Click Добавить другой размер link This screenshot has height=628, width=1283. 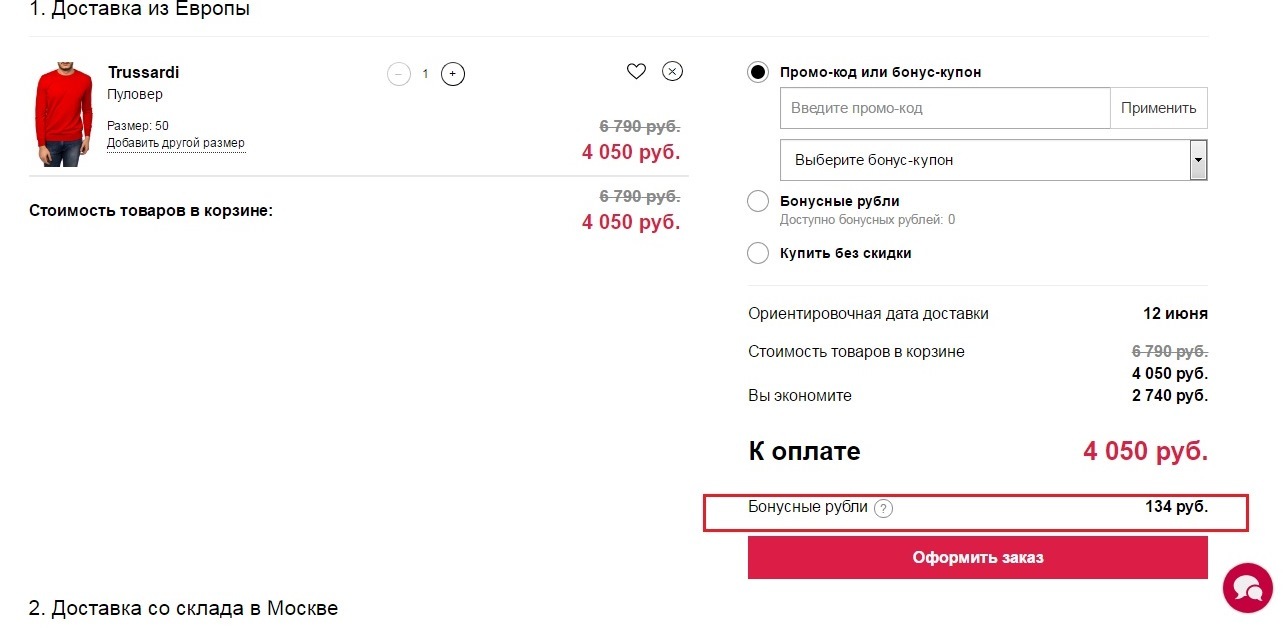[x=176, y=143]
